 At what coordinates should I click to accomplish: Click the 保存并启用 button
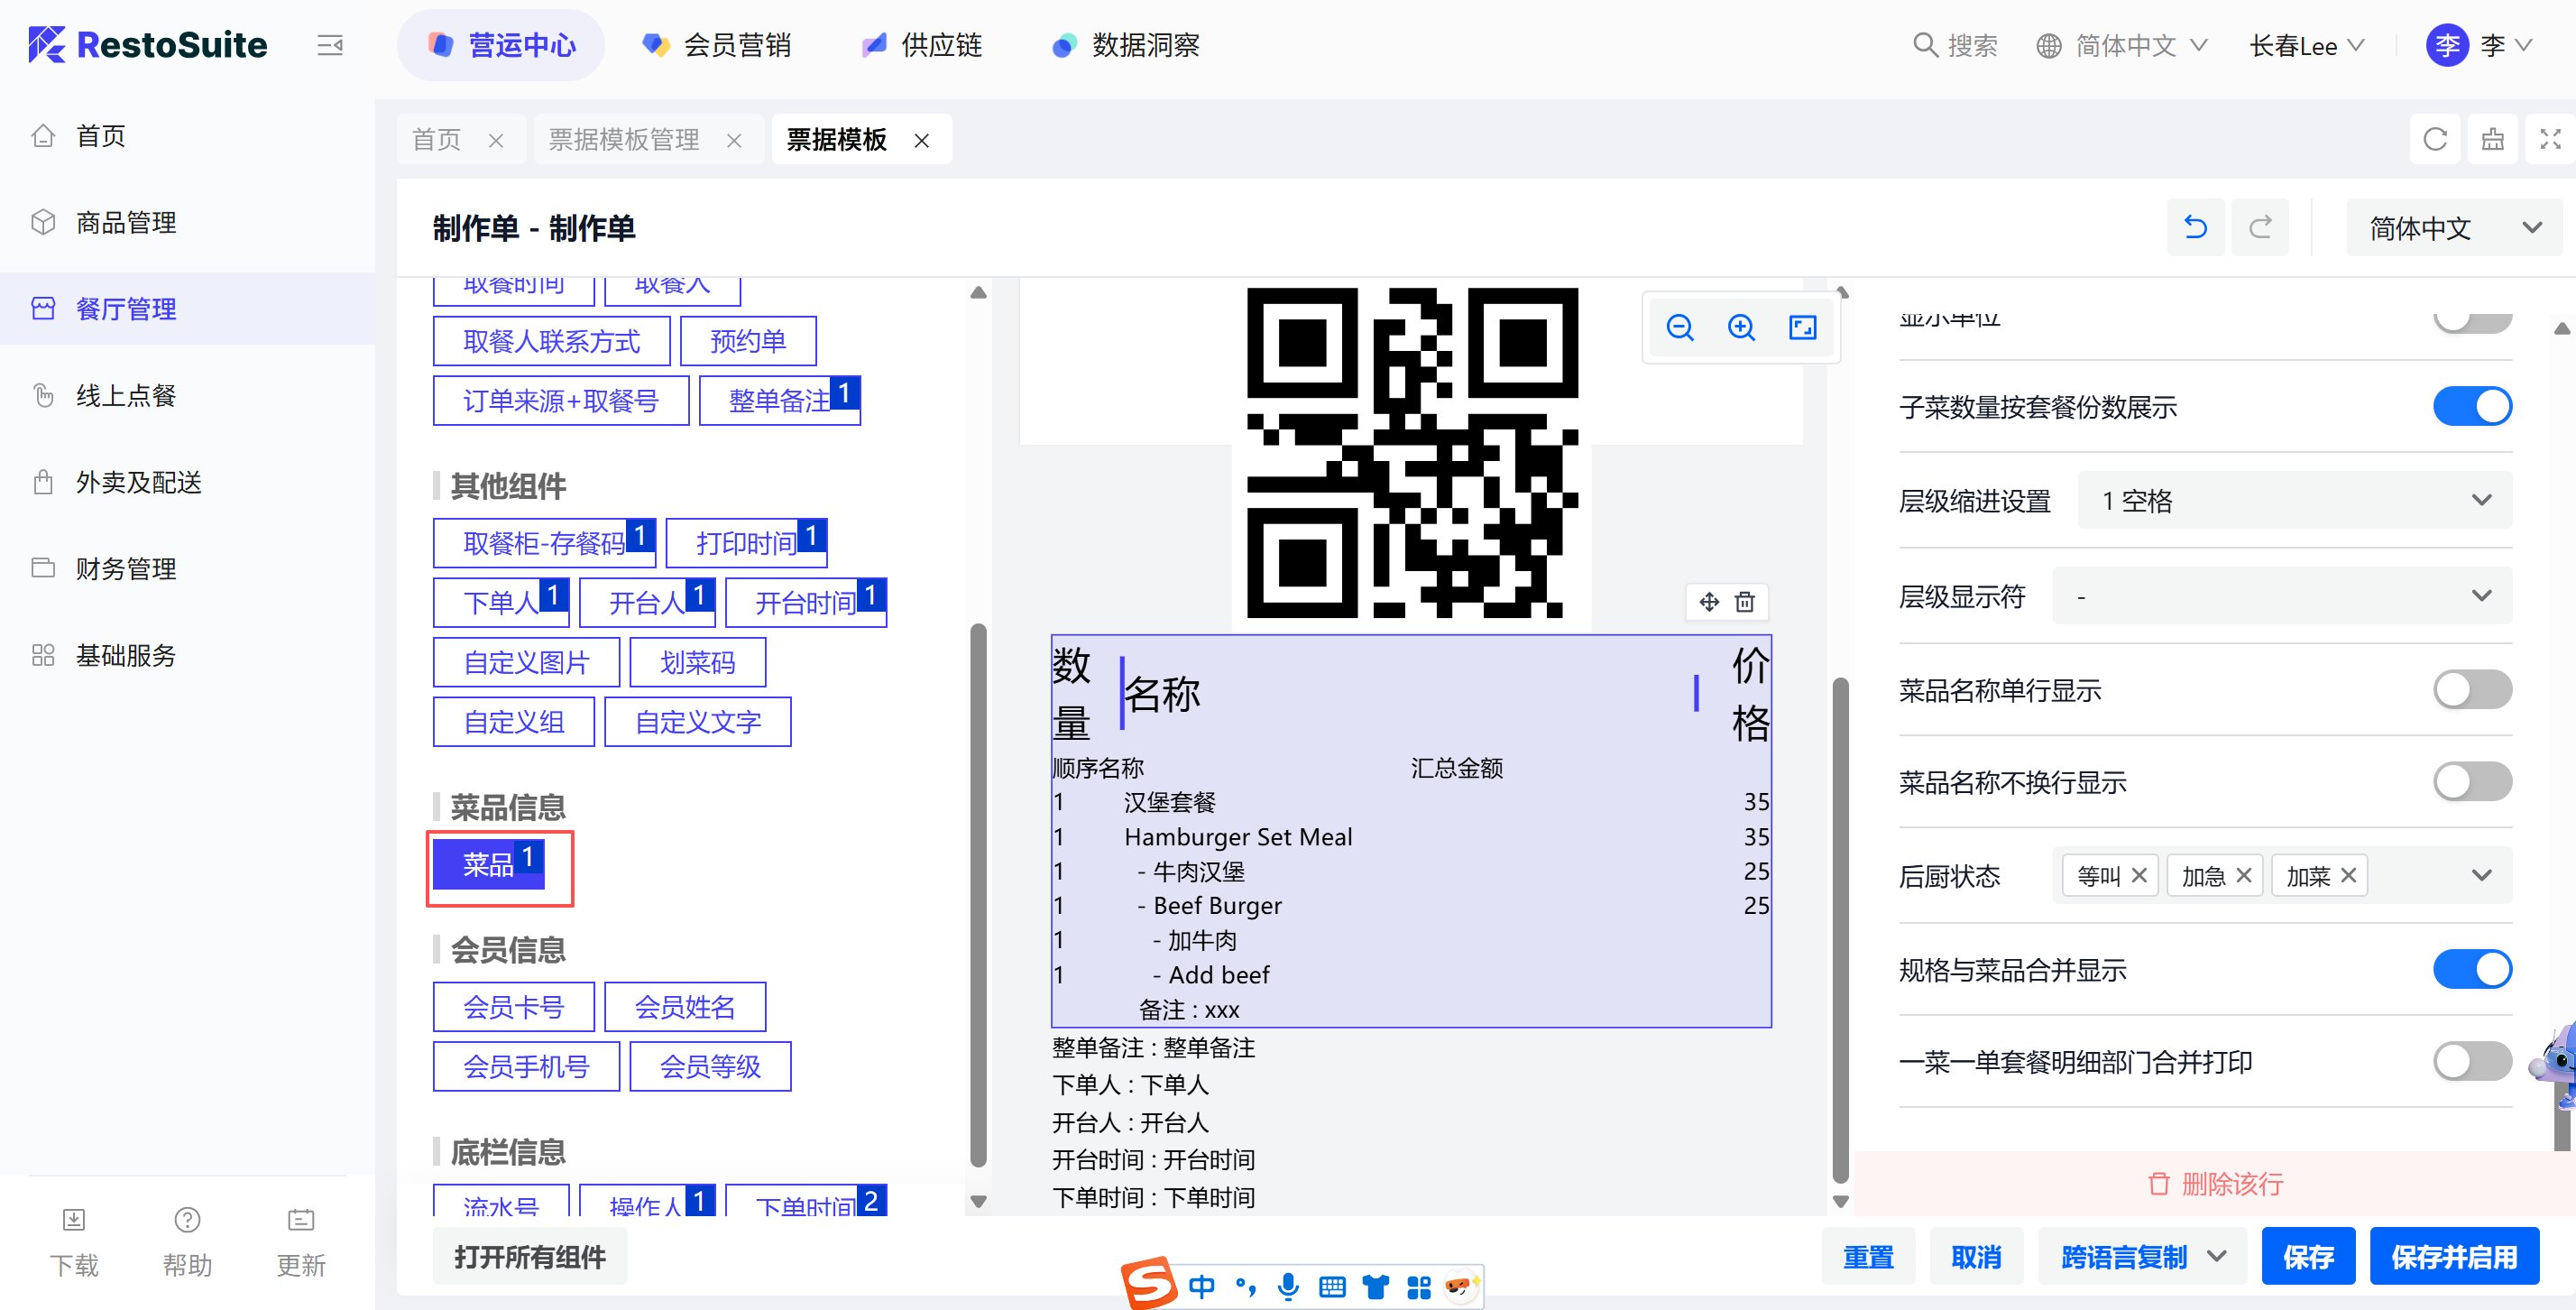point(2453,1257)
